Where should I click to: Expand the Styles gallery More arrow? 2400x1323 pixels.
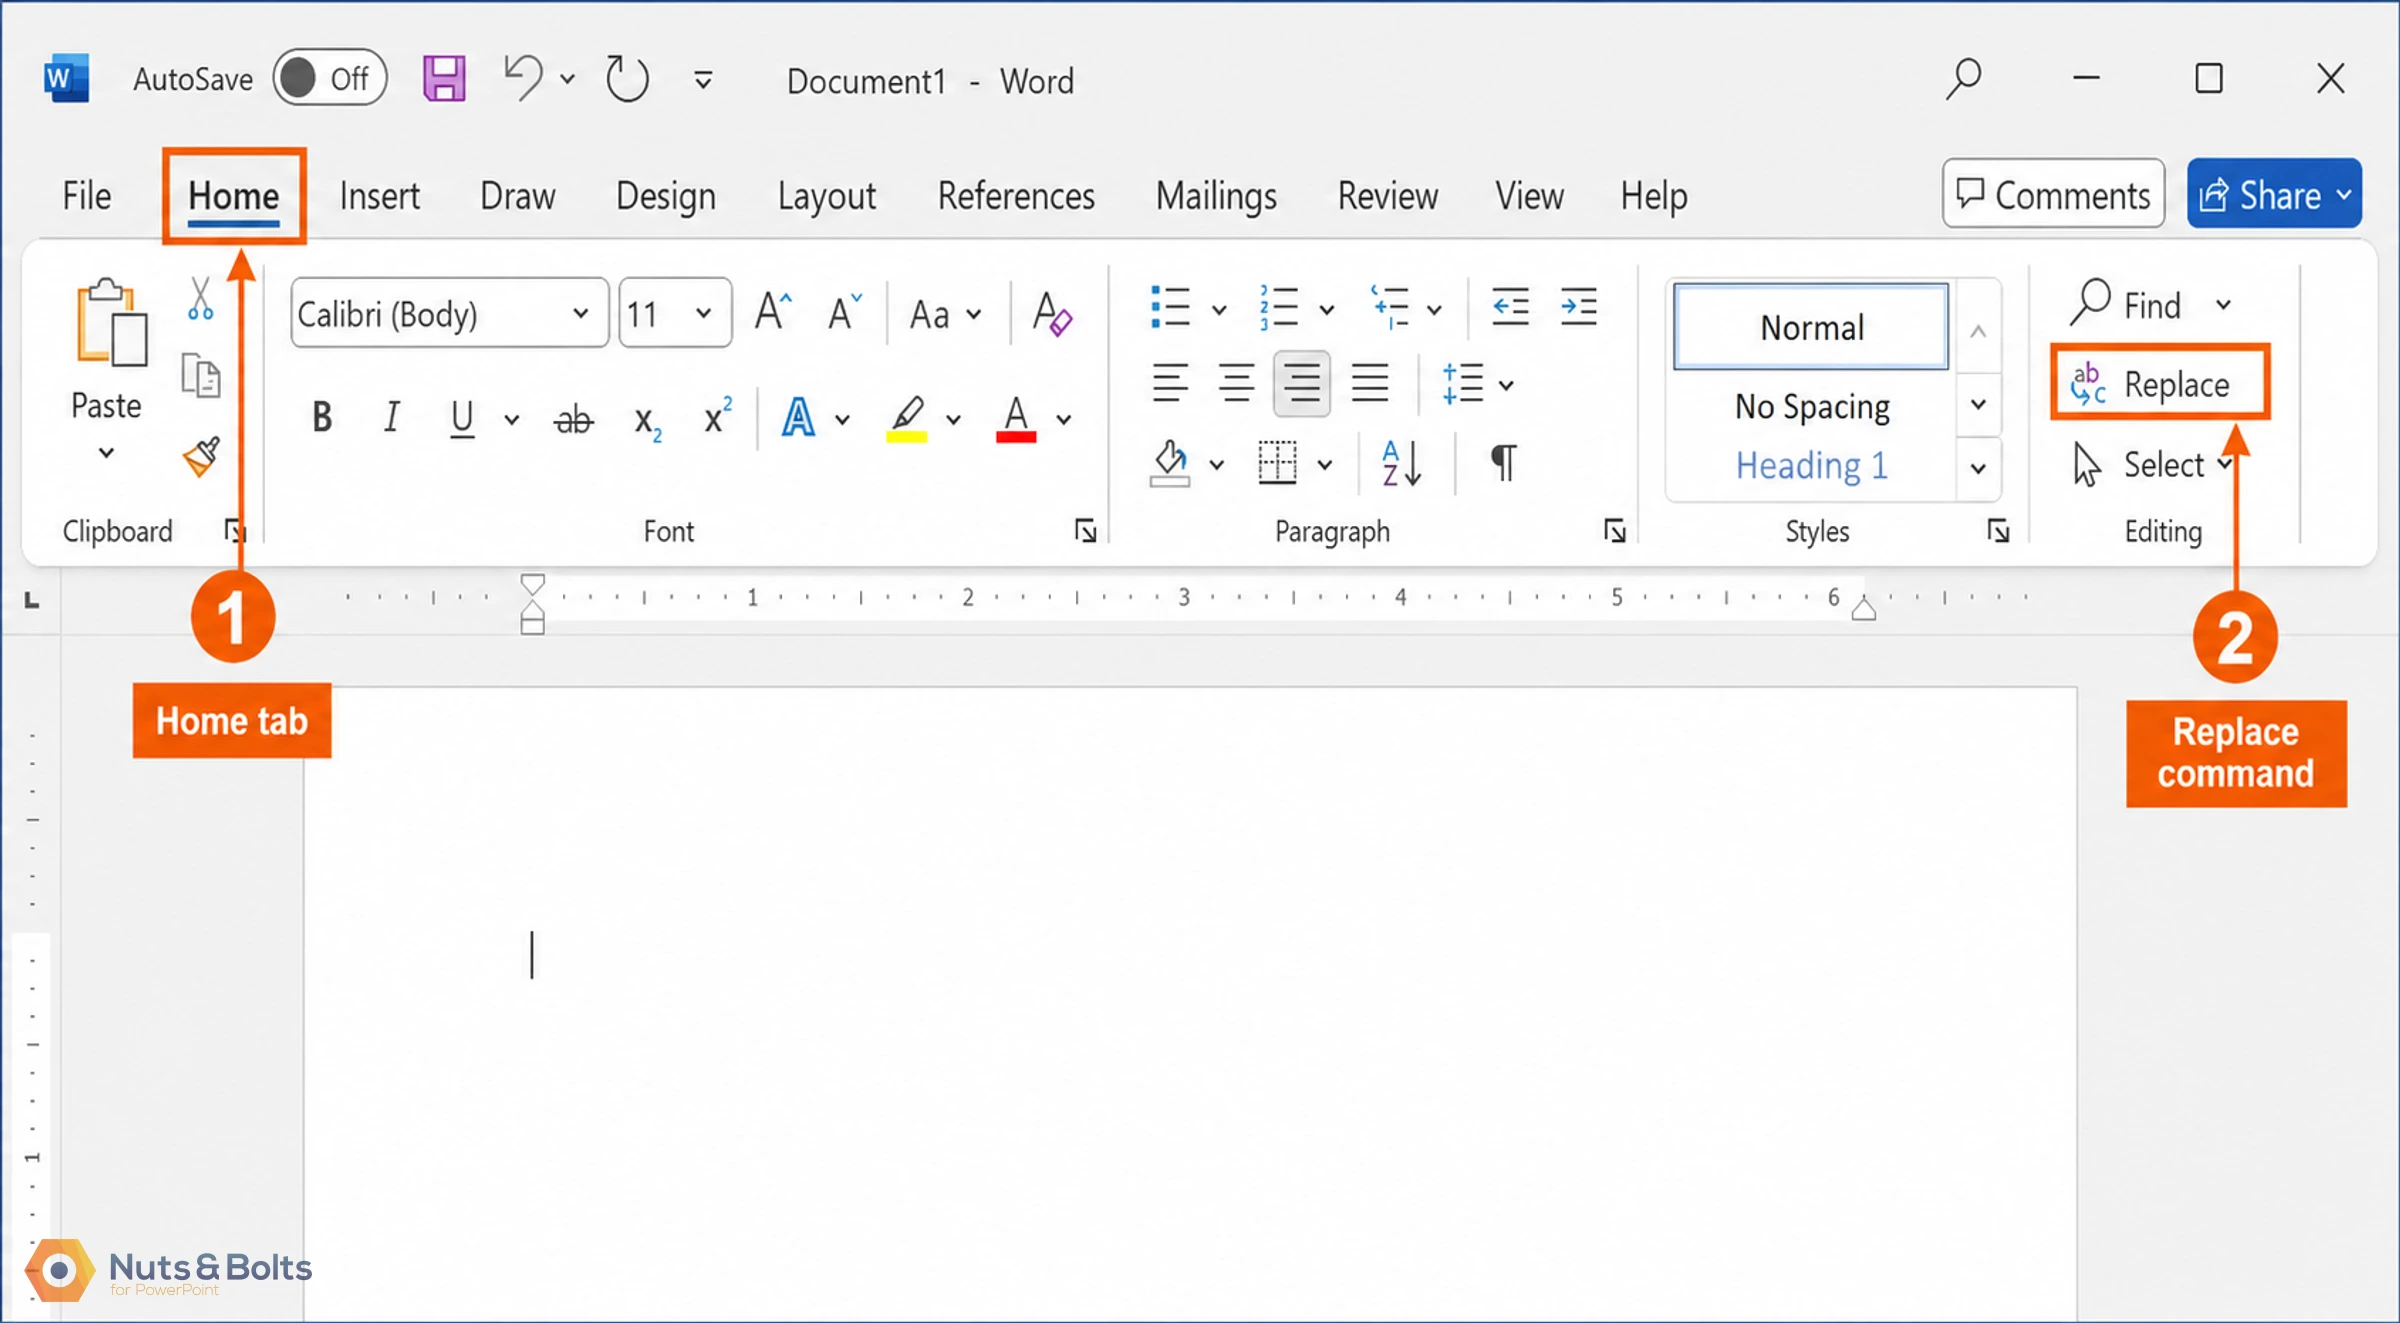[1978, 468]
